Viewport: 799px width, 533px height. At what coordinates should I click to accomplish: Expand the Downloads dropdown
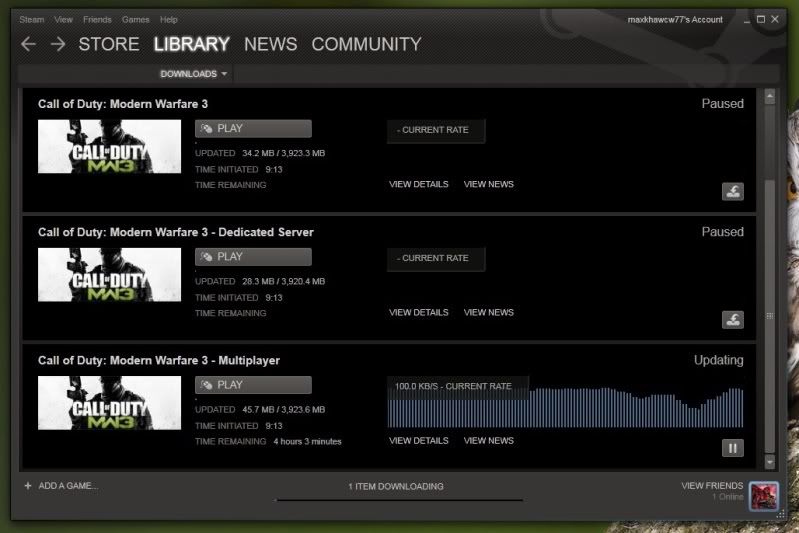[x=194, y=74]
